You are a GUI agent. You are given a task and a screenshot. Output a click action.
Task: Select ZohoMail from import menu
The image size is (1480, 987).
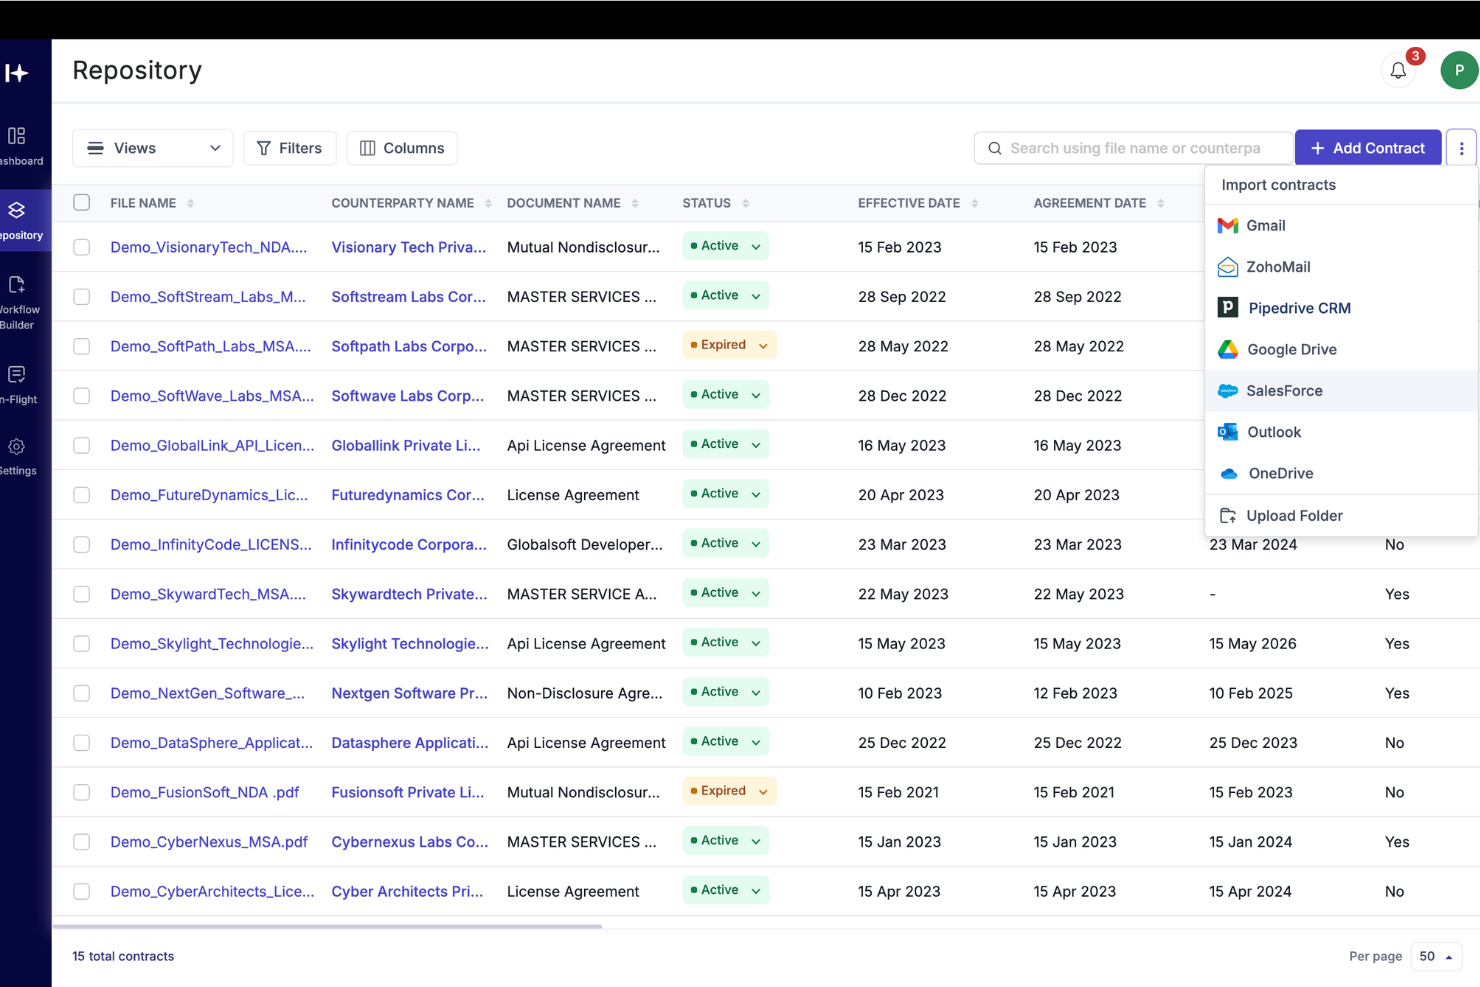click(x=1341, y=267)
